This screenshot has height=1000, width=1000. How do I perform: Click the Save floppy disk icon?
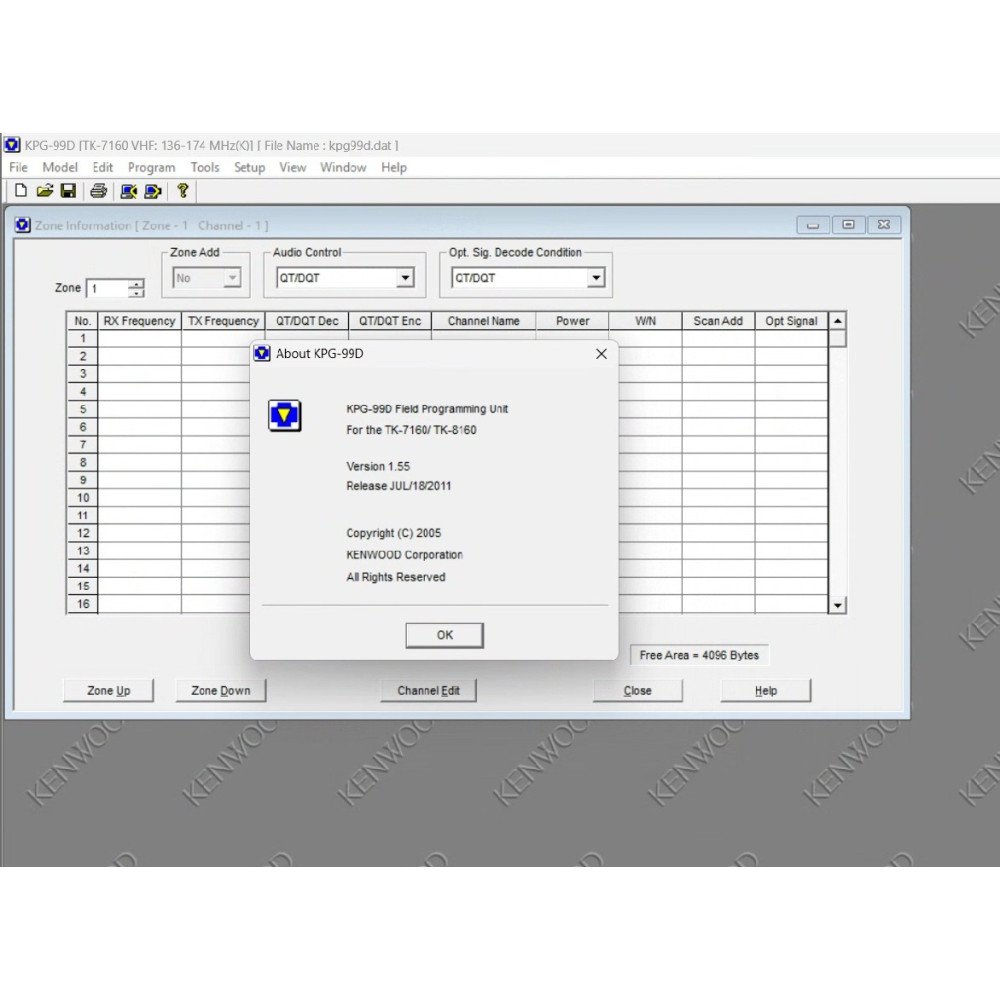click(68, 191)
